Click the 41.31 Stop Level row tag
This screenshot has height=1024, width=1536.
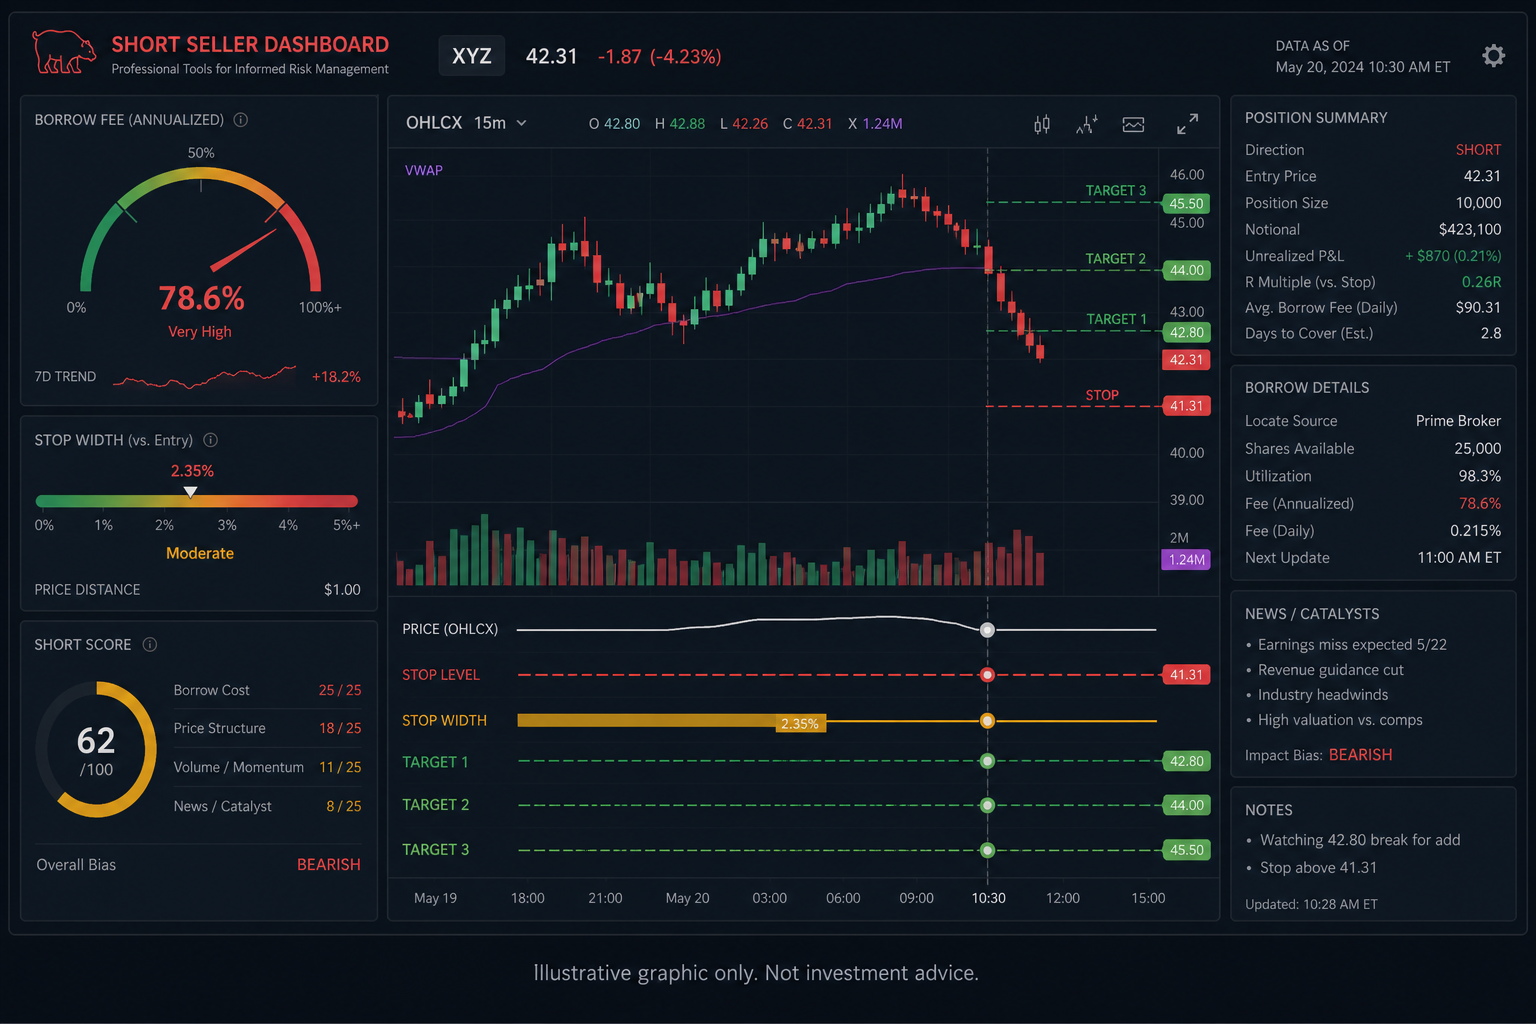coord(1186,675)
